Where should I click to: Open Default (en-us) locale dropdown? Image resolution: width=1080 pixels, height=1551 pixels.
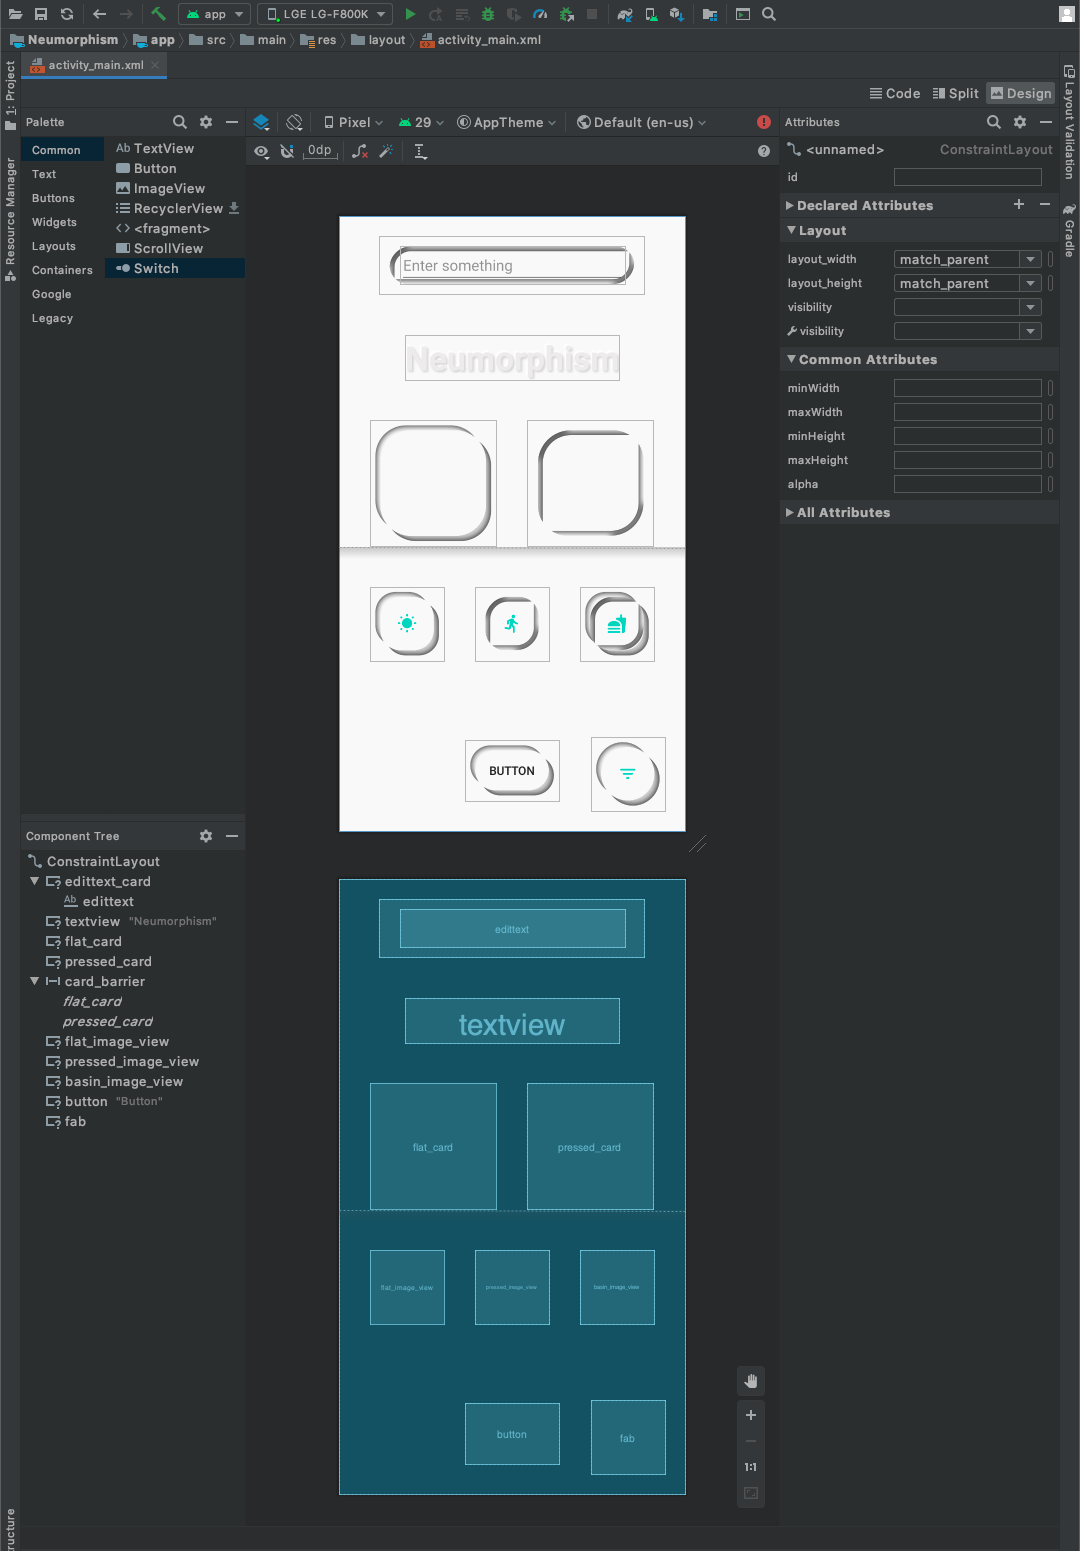(641, 122)
